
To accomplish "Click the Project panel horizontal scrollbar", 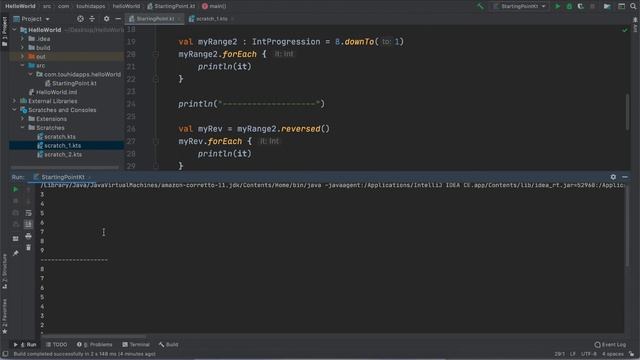I will point(65,168).
